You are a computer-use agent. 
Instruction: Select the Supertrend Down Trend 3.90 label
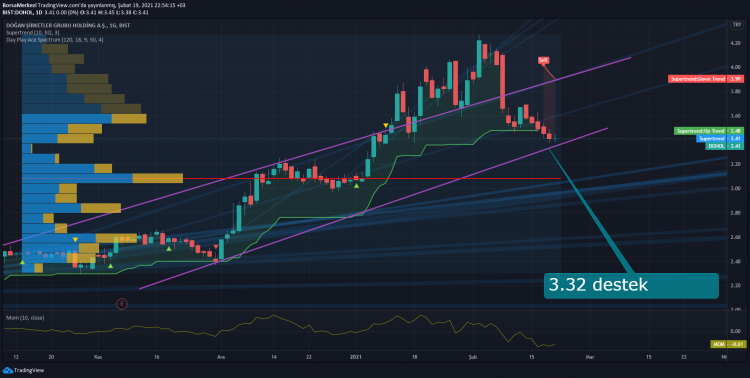[706, 79]
